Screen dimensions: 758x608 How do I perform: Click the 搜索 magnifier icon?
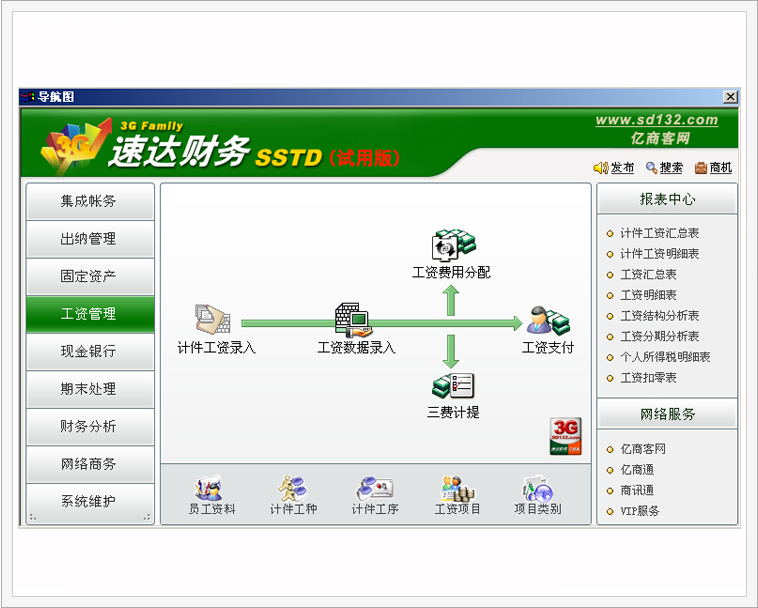click(652, 168)
